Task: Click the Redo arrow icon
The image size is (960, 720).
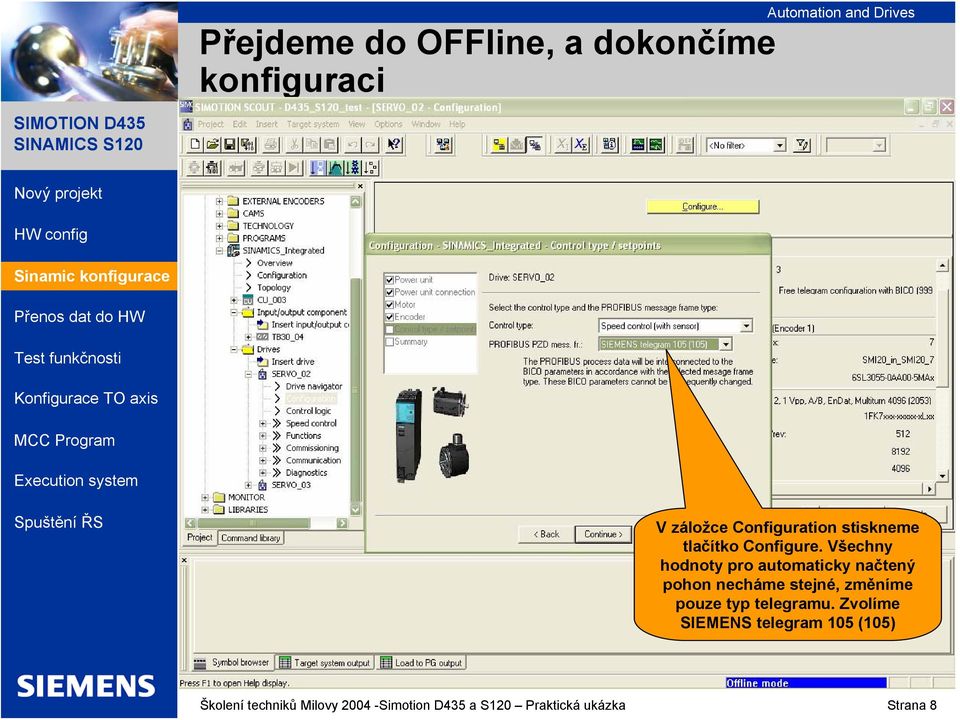Action: [370, 145]
